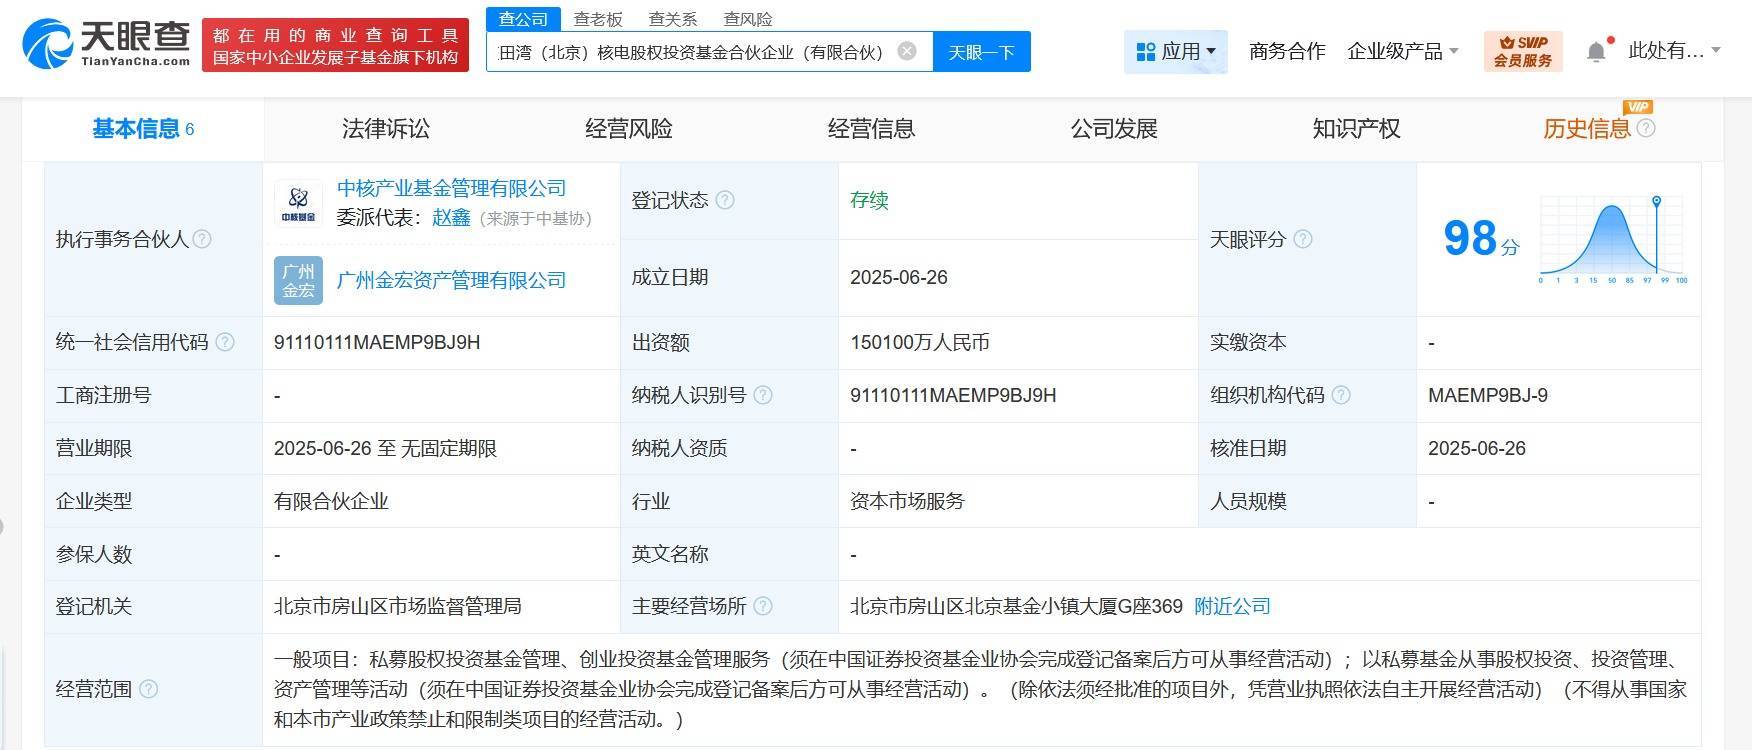Click help icon beside 天眼评分

click(1303, 239)
